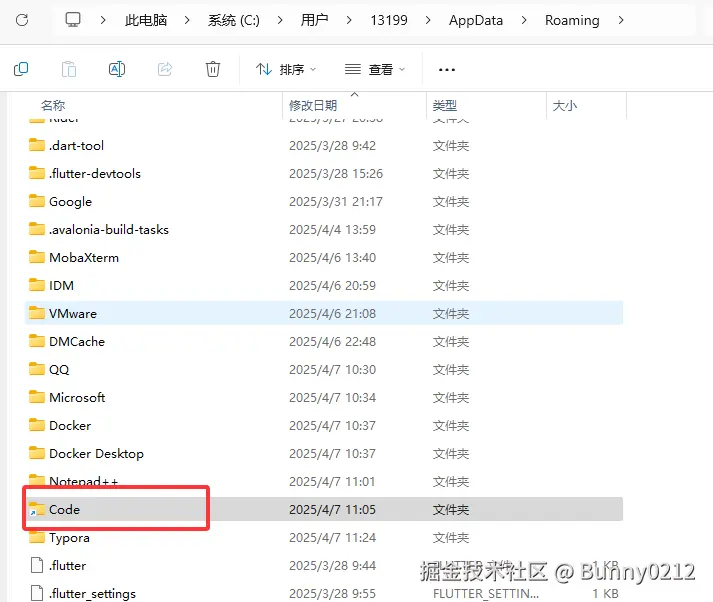The height and width of the screenshot is (602, 713).
Task: Select the Google folder icon
Action: coord(37,201)
